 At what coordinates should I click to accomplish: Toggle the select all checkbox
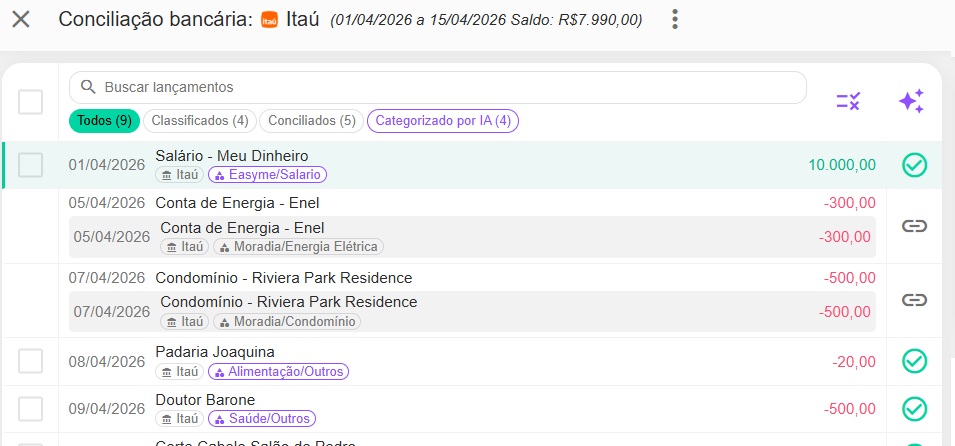[x=31, y=102]
